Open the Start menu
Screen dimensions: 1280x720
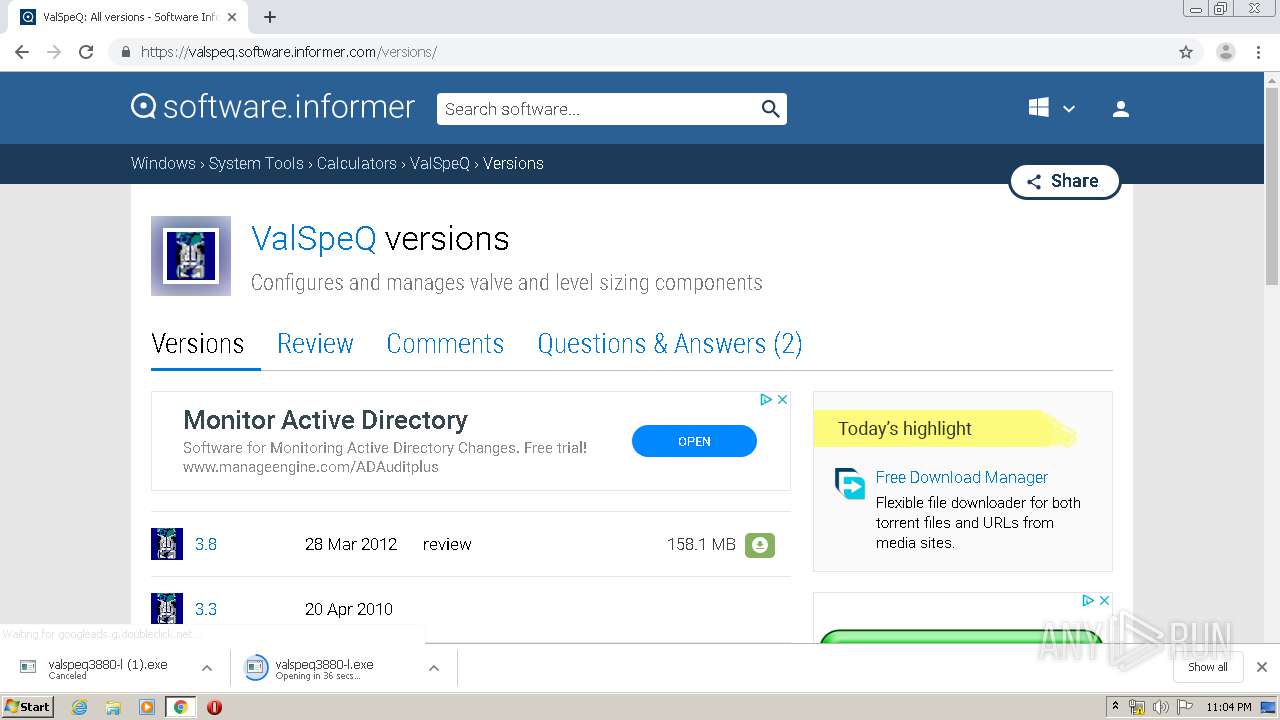28,706
